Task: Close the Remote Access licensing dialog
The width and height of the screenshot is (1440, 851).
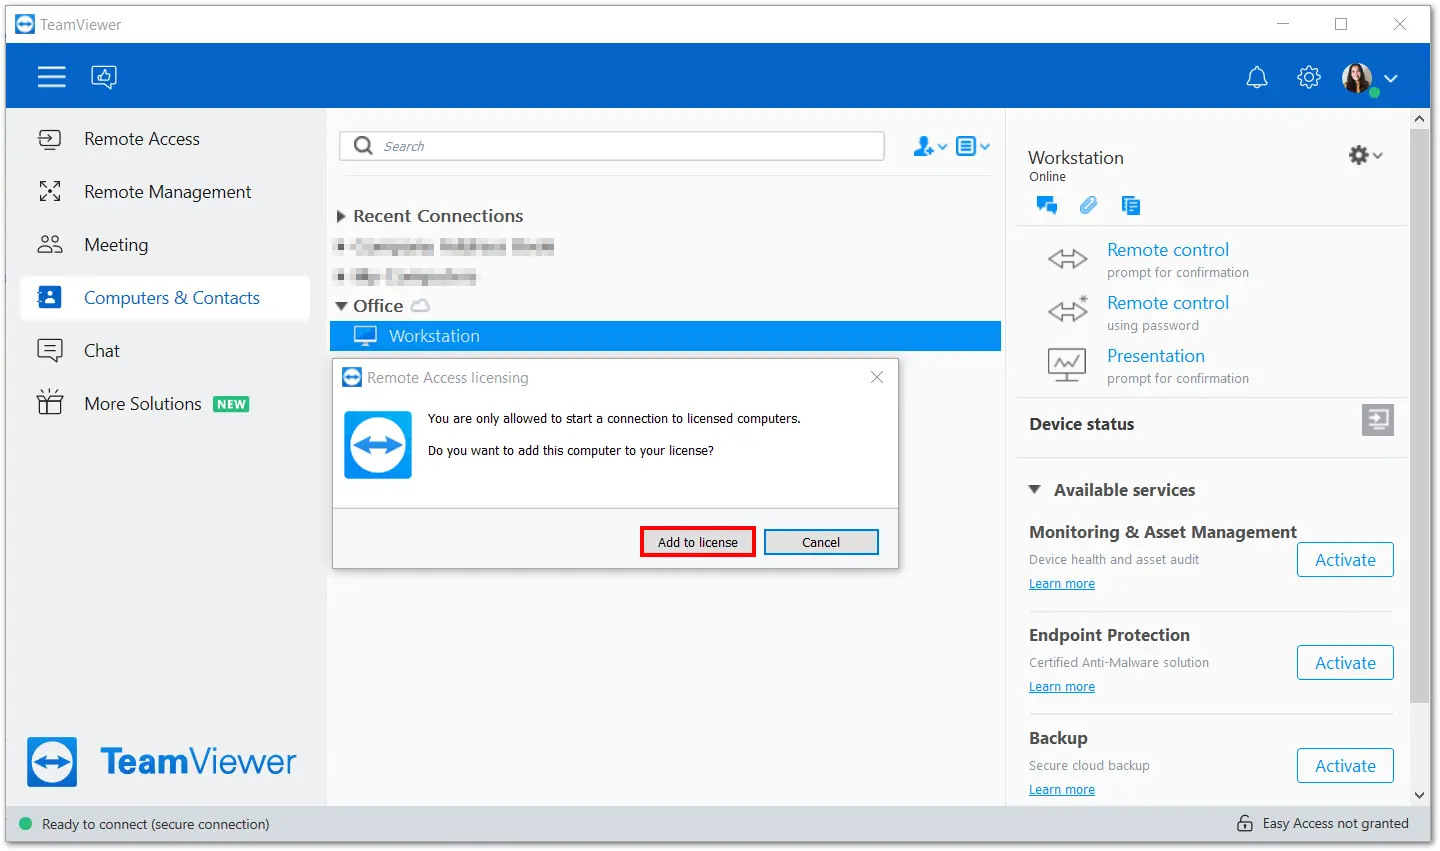Action: click(x=877, y=377)
